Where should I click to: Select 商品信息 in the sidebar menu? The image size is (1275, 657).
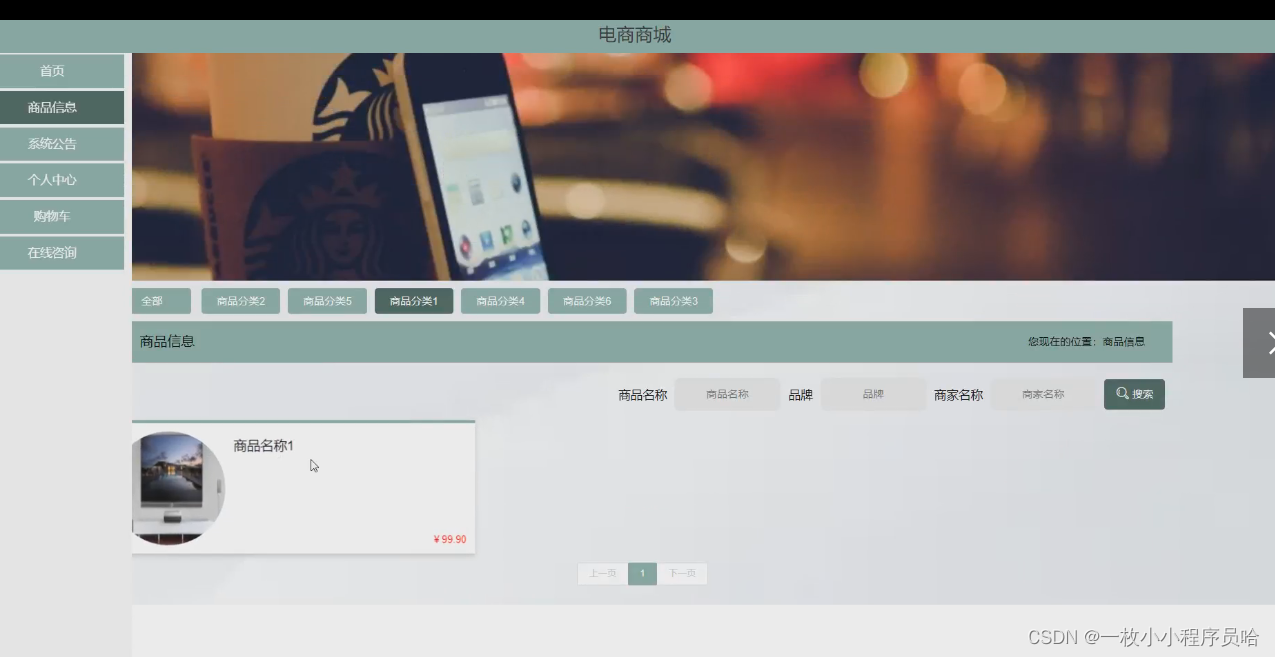click(x=62, y=107)
